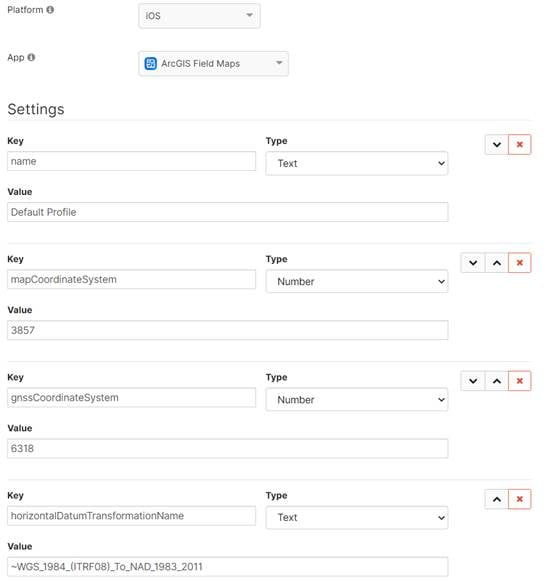Click the 3857 value field
Image resolution: width=557 pixels, height=582 pixels.
pos(227,330)
